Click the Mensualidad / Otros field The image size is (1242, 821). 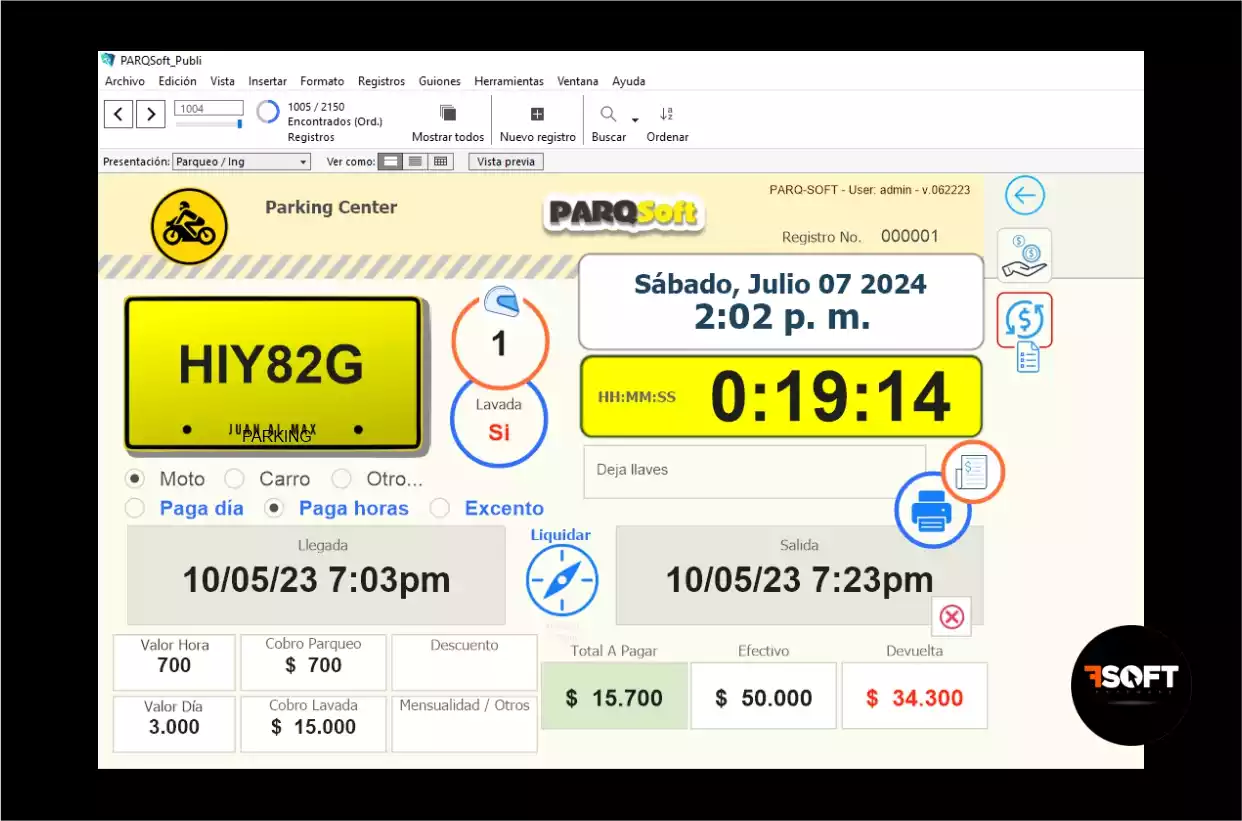(464, 724)
